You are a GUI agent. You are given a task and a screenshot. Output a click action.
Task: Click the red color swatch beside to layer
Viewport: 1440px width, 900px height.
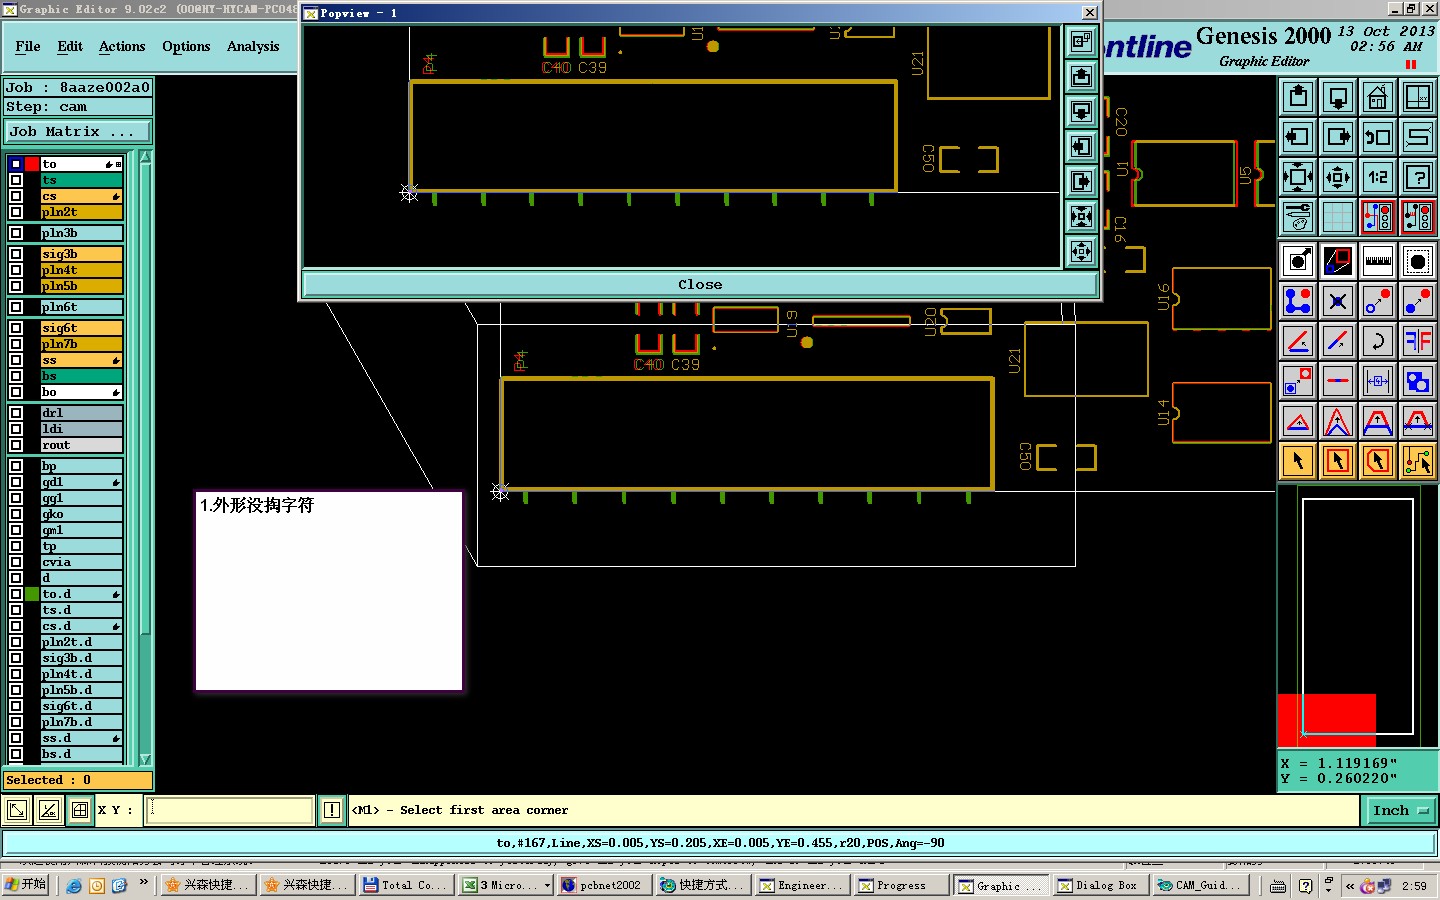(32, 164)
